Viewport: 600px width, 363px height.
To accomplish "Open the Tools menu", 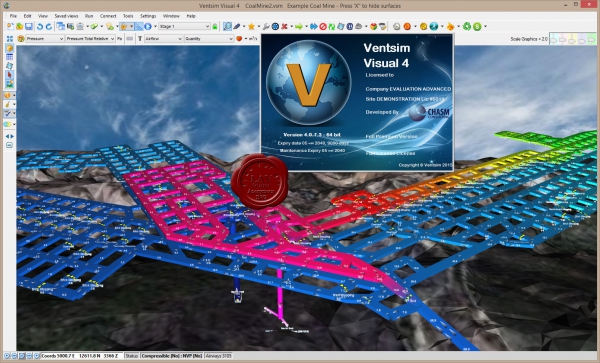I will [128, 16].
